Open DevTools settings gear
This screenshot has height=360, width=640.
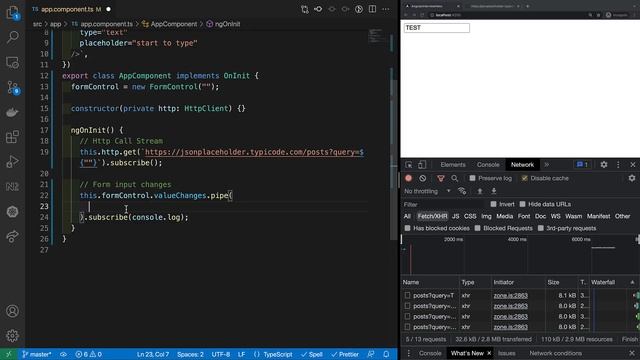[x=604, y=164]
